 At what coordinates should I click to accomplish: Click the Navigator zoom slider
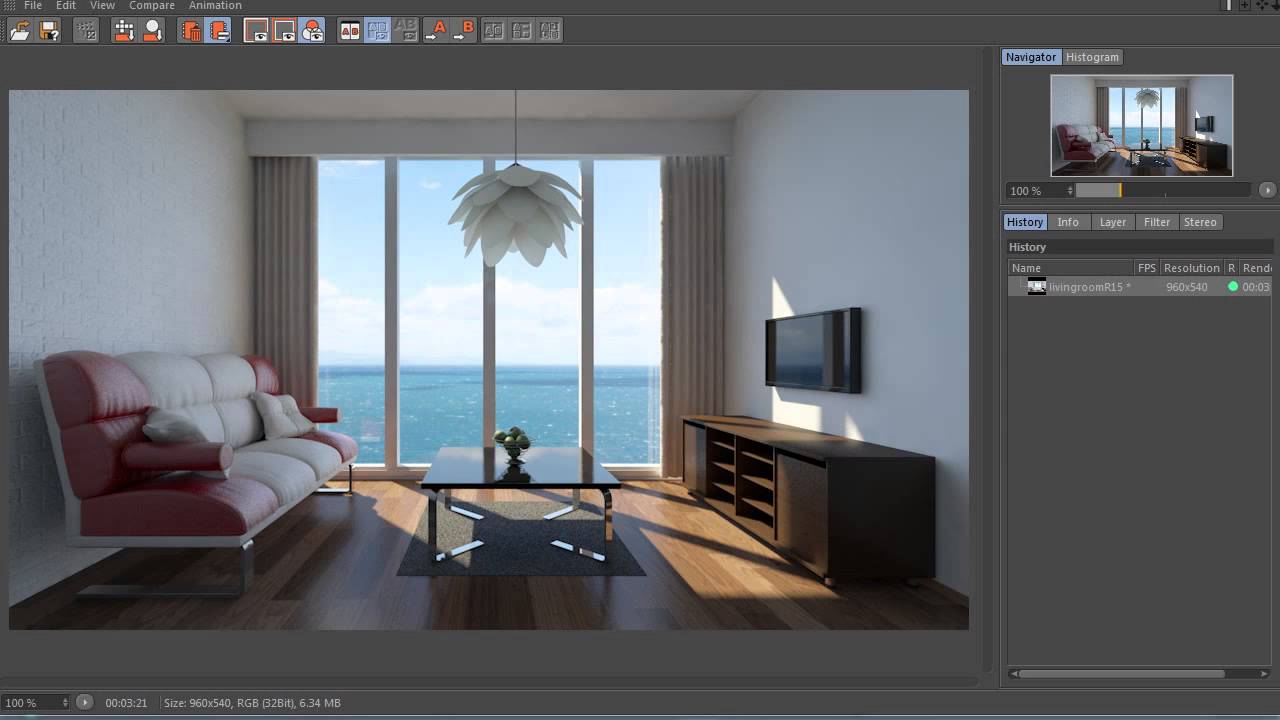(x=1163, y=190)
